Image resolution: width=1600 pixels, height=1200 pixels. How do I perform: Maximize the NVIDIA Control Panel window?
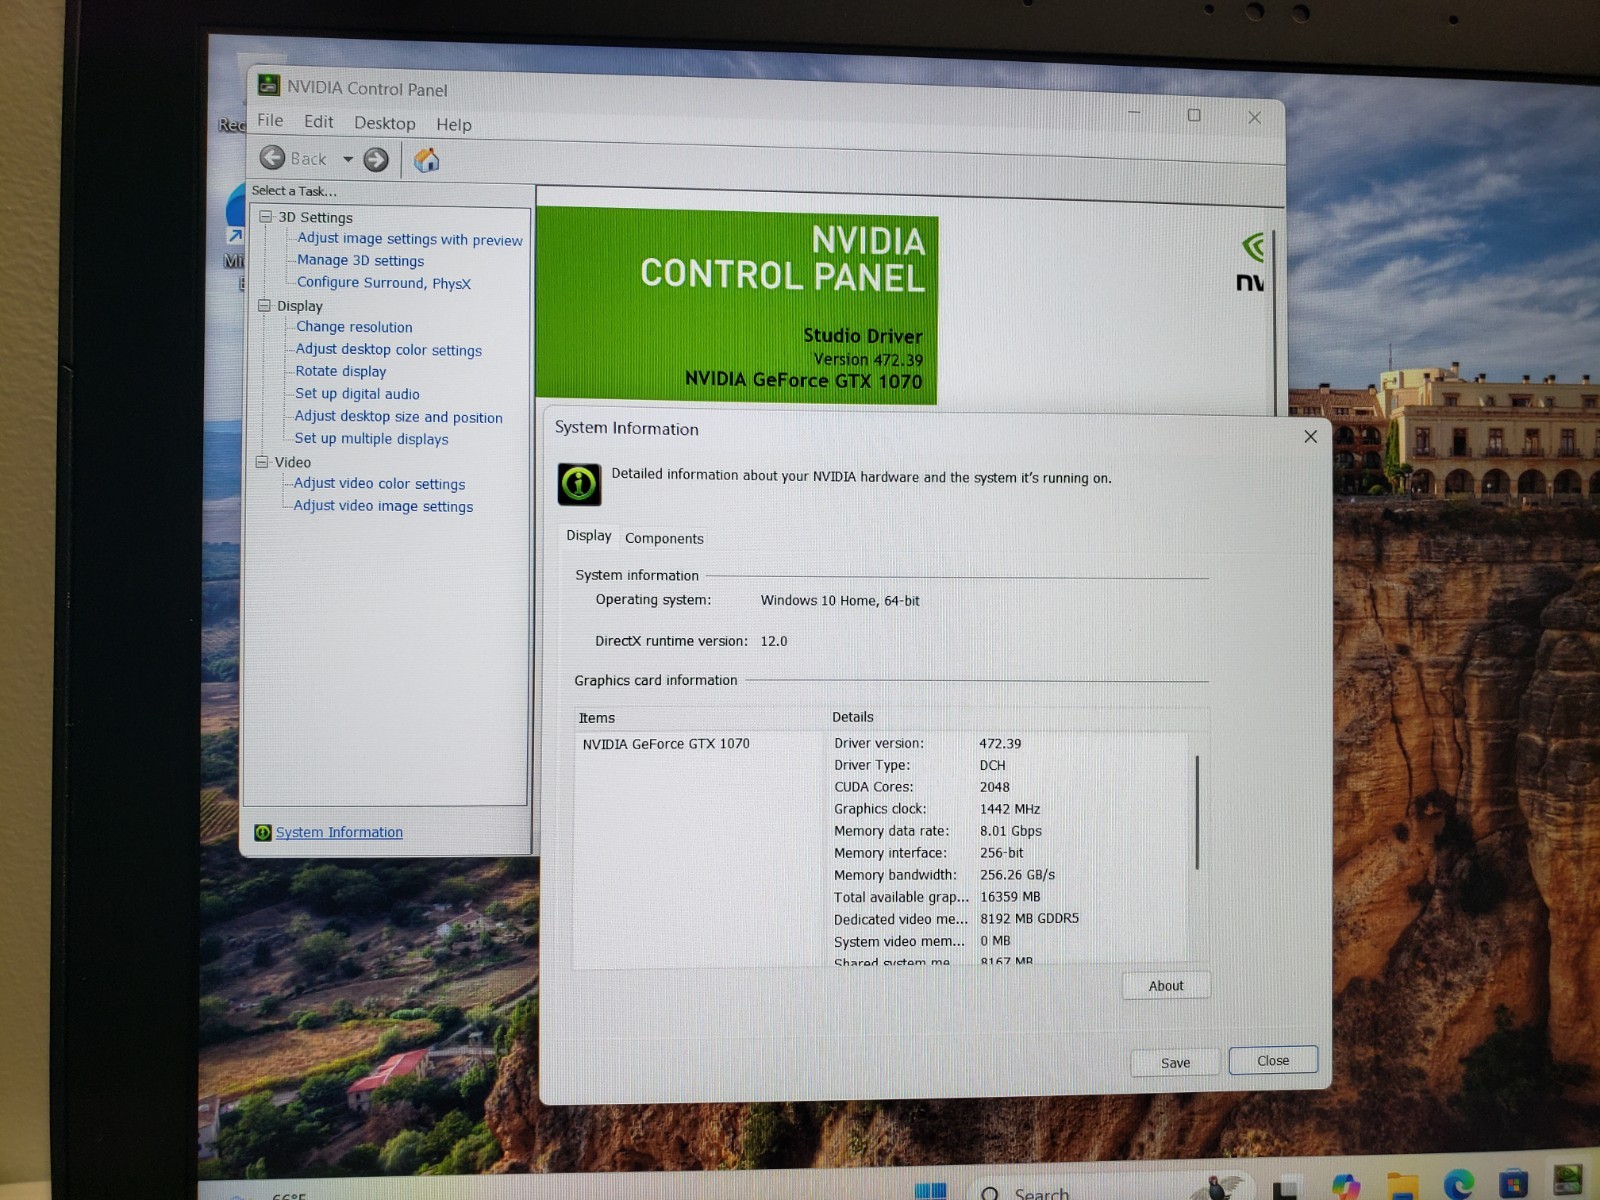tap(1194, 115)
